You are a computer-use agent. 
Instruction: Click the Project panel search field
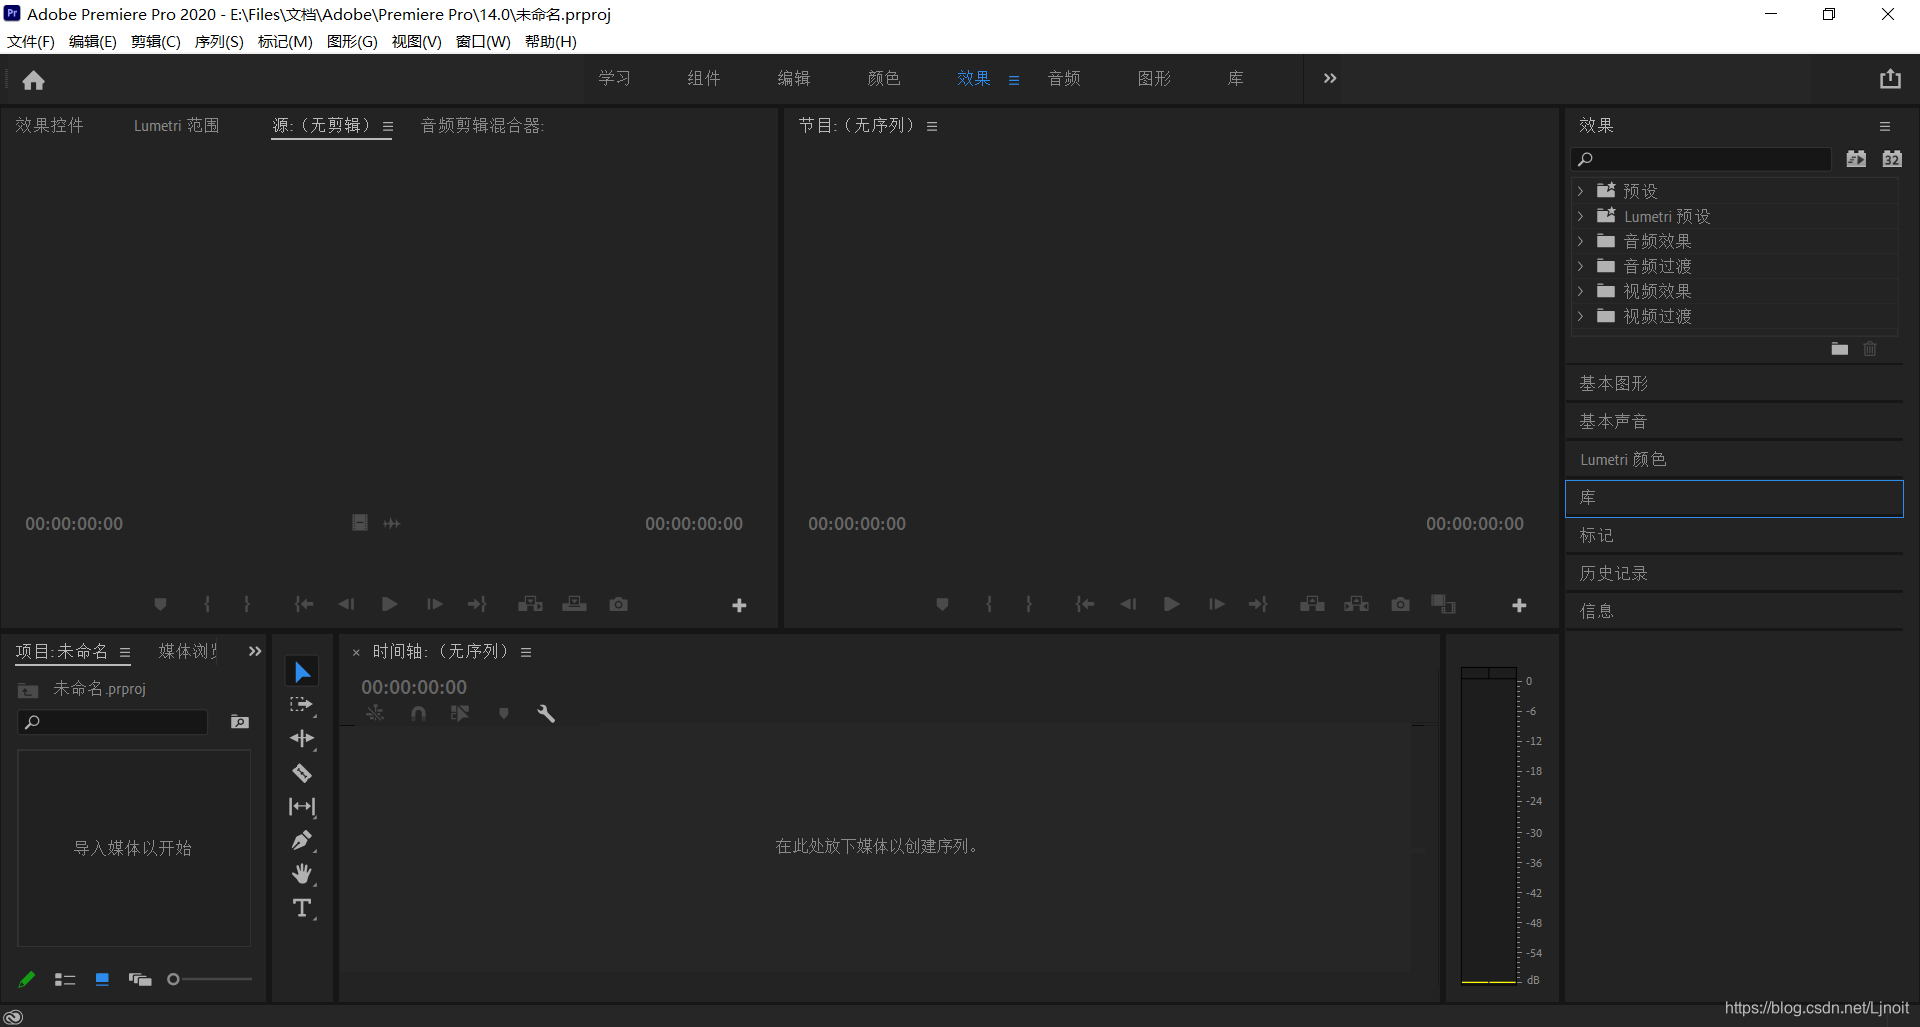pyautogui.click(x=113, y=722)
